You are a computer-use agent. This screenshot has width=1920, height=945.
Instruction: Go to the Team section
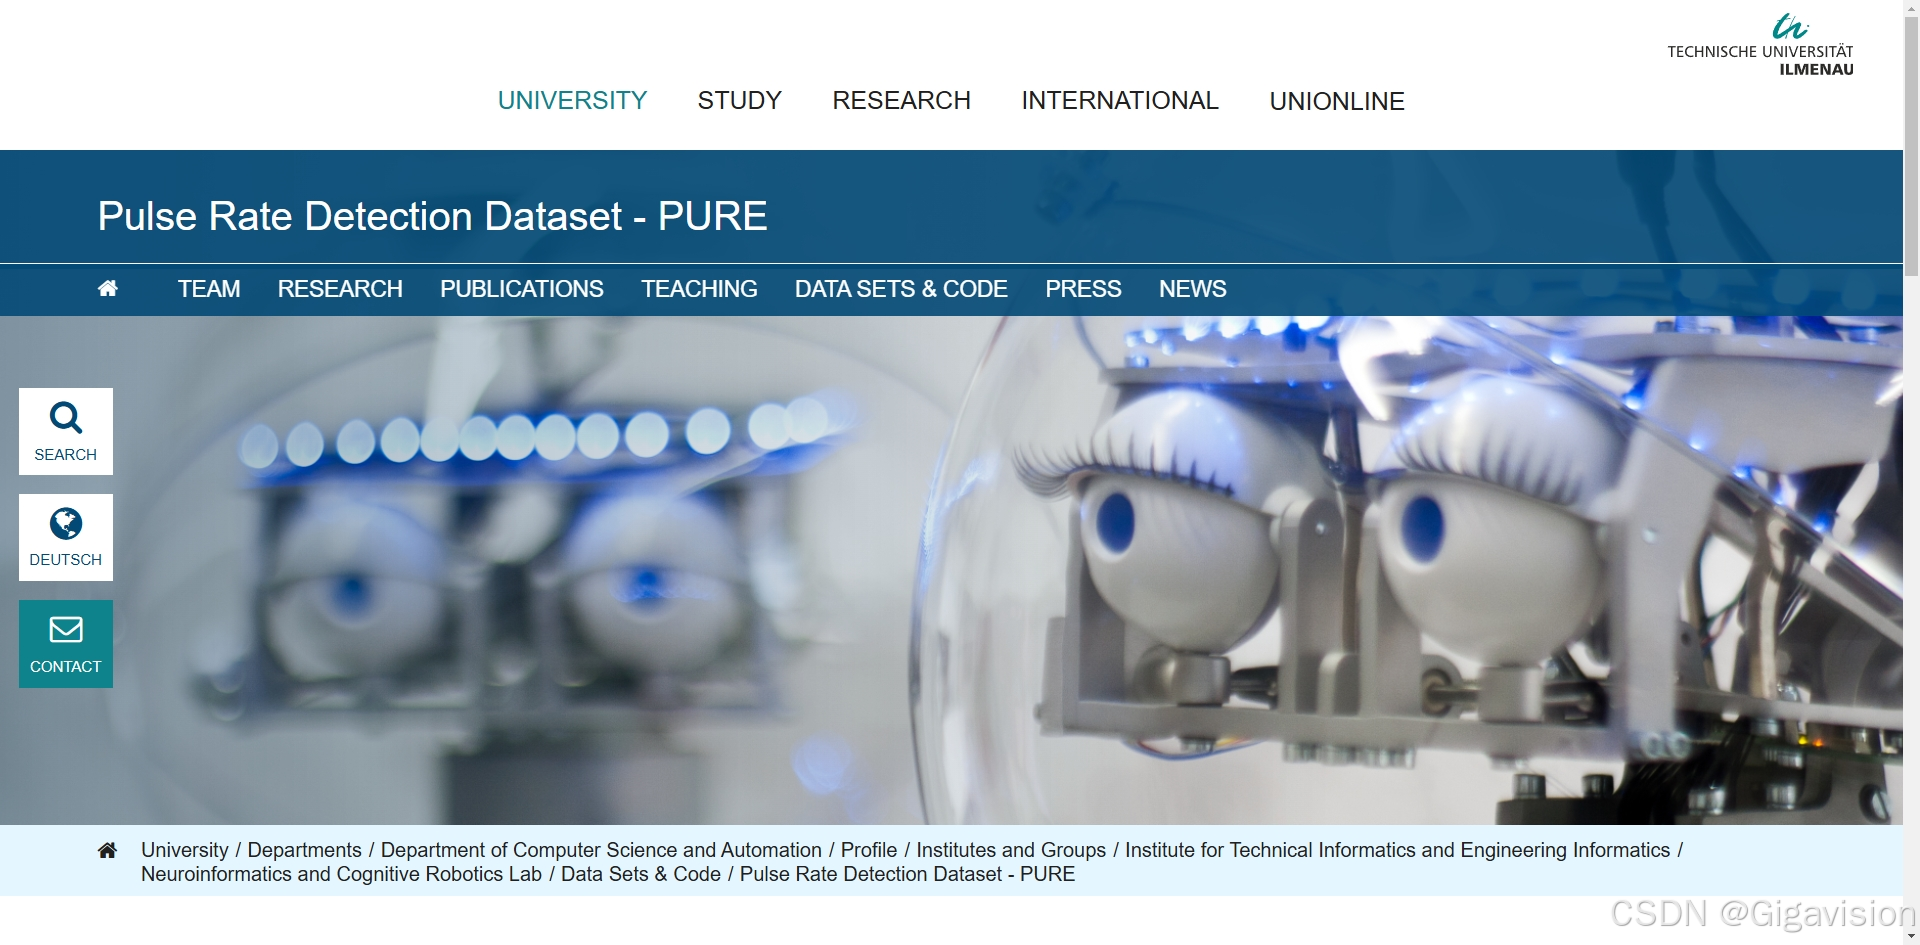(209, 289)
